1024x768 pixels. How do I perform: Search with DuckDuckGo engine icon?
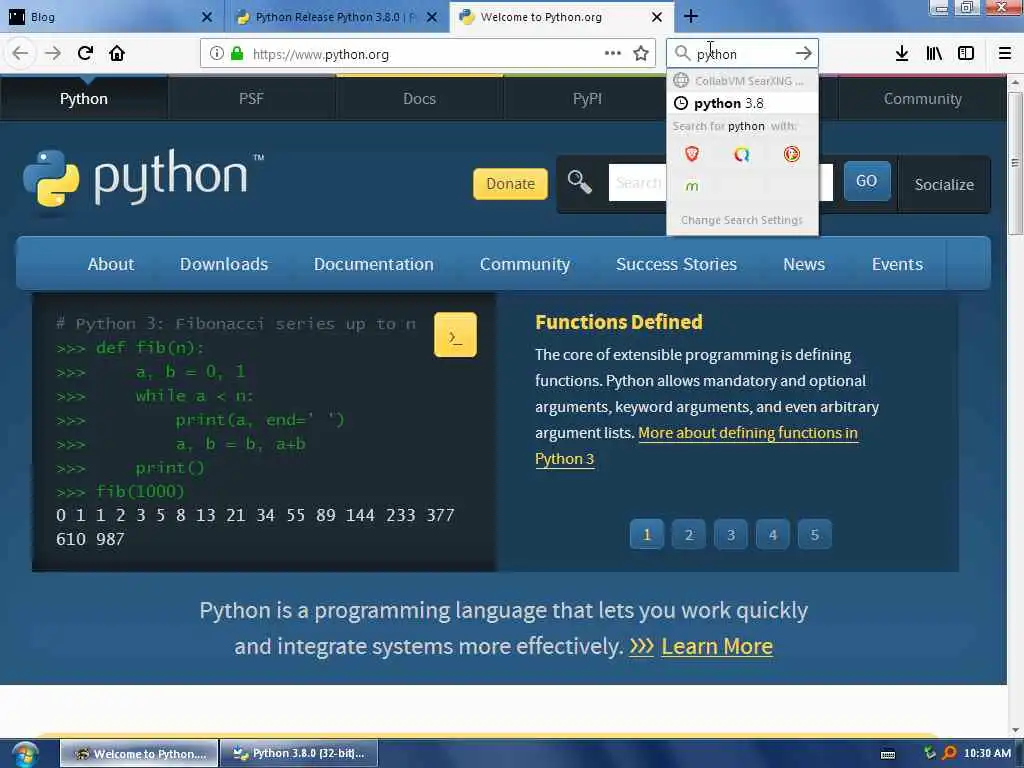(792, 154)
